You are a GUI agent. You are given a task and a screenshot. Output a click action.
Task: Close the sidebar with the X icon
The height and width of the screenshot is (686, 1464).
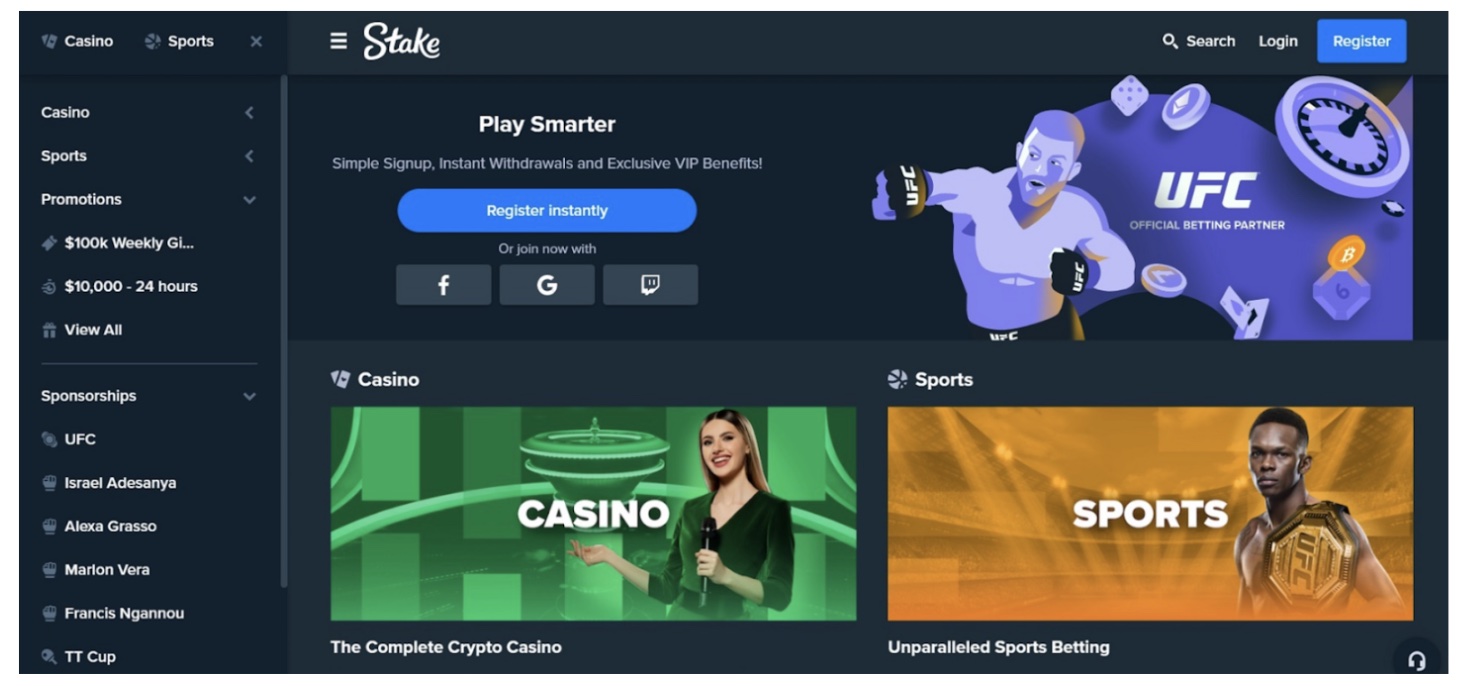(x=256, y=41)
